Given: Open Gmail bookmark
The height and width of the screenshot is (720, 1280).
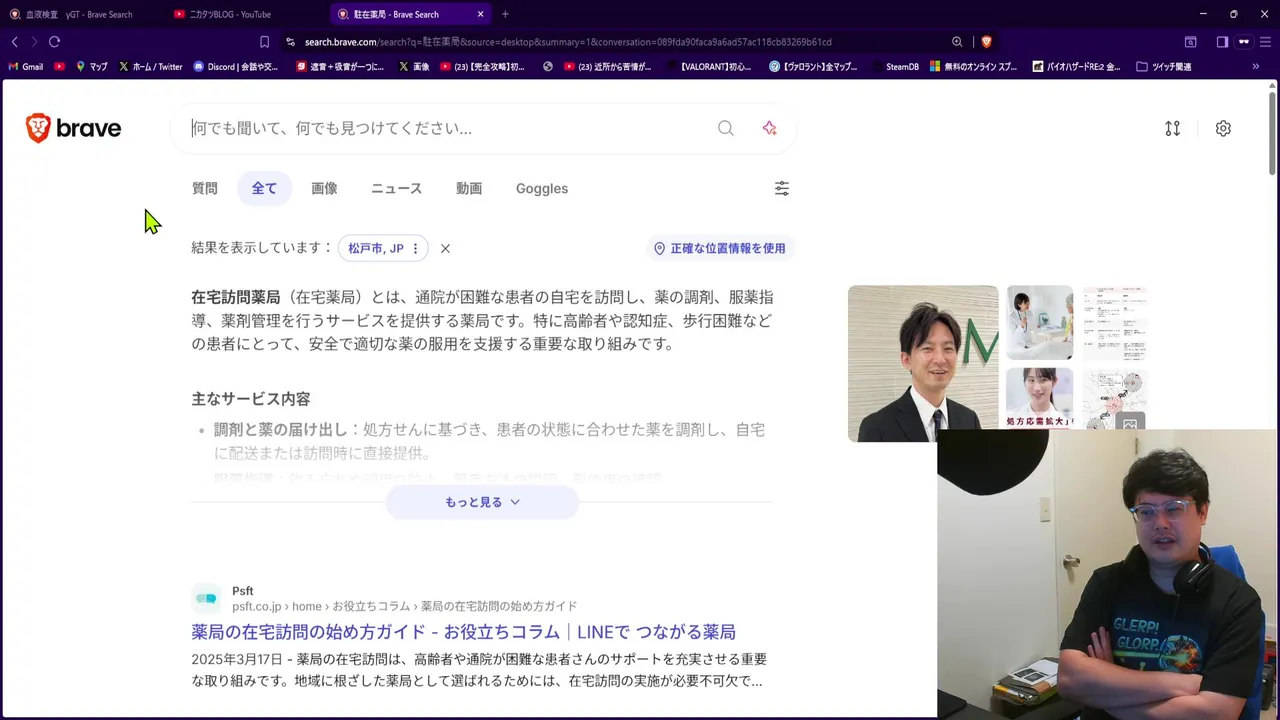Looking at the screenshot, I should pyautogui.click(x=26, y=67).
